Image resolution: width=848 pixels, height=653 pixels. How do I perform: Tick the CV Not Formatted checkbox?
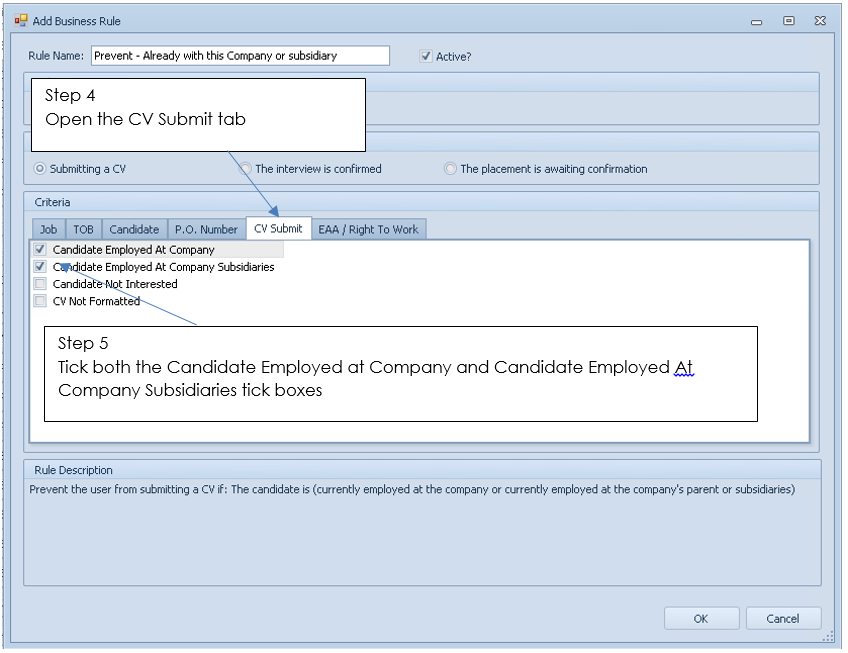[40, 301]
